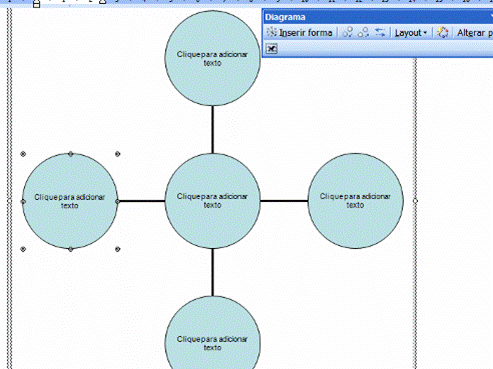Click the top-center handle of the left circle
Image resolution: width=493 pixels, height=369 pixels.
click(71, 154)
